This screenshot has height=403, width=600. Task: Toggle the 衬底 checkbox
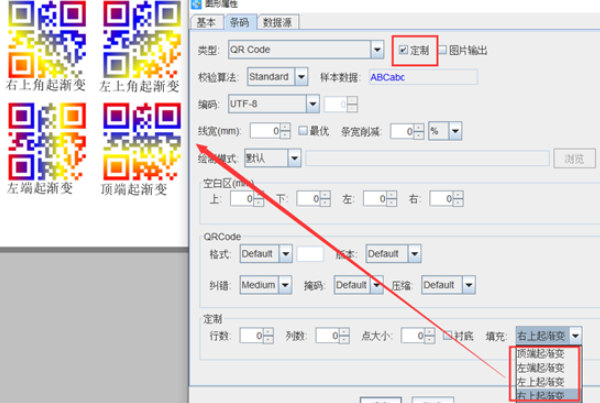[449, 335]
